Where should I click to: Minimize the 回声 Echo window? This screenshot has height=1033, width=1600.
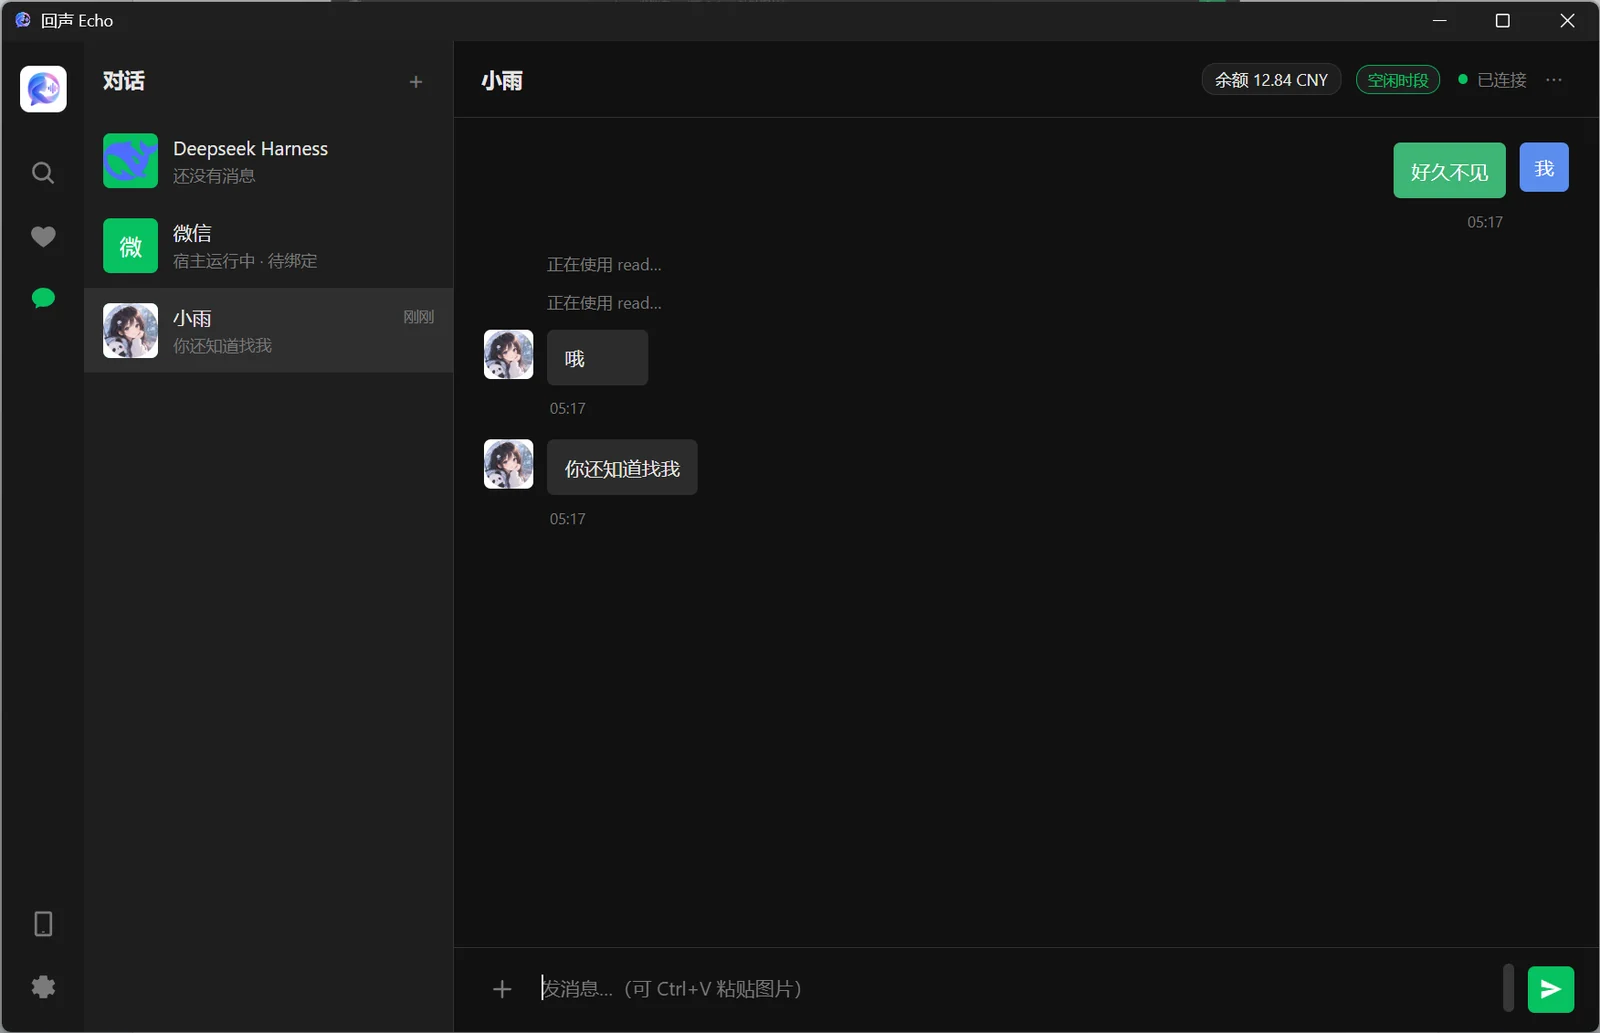(1440, 21)
